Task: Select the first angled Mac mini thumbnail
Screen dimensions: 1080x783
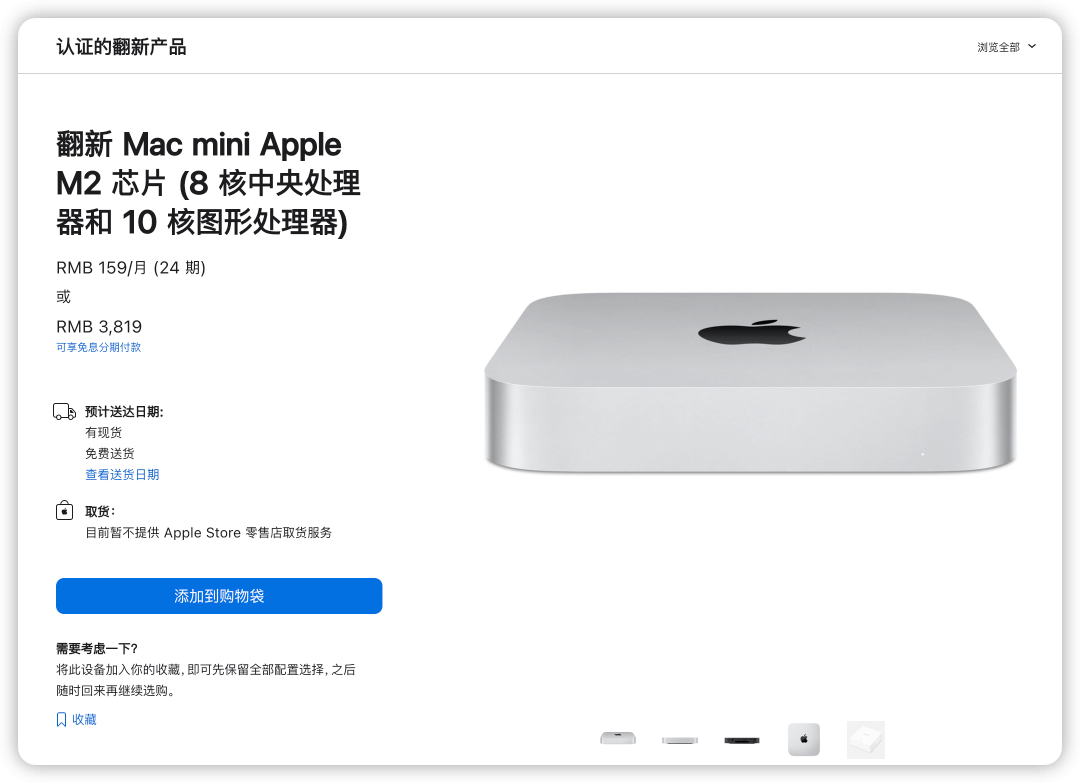Action: [x=618, y=739]
